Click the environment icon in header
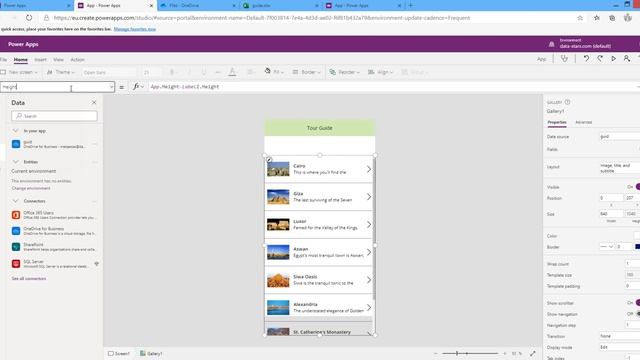This screenshot has width=640, height=360. [x=551, y=44]
